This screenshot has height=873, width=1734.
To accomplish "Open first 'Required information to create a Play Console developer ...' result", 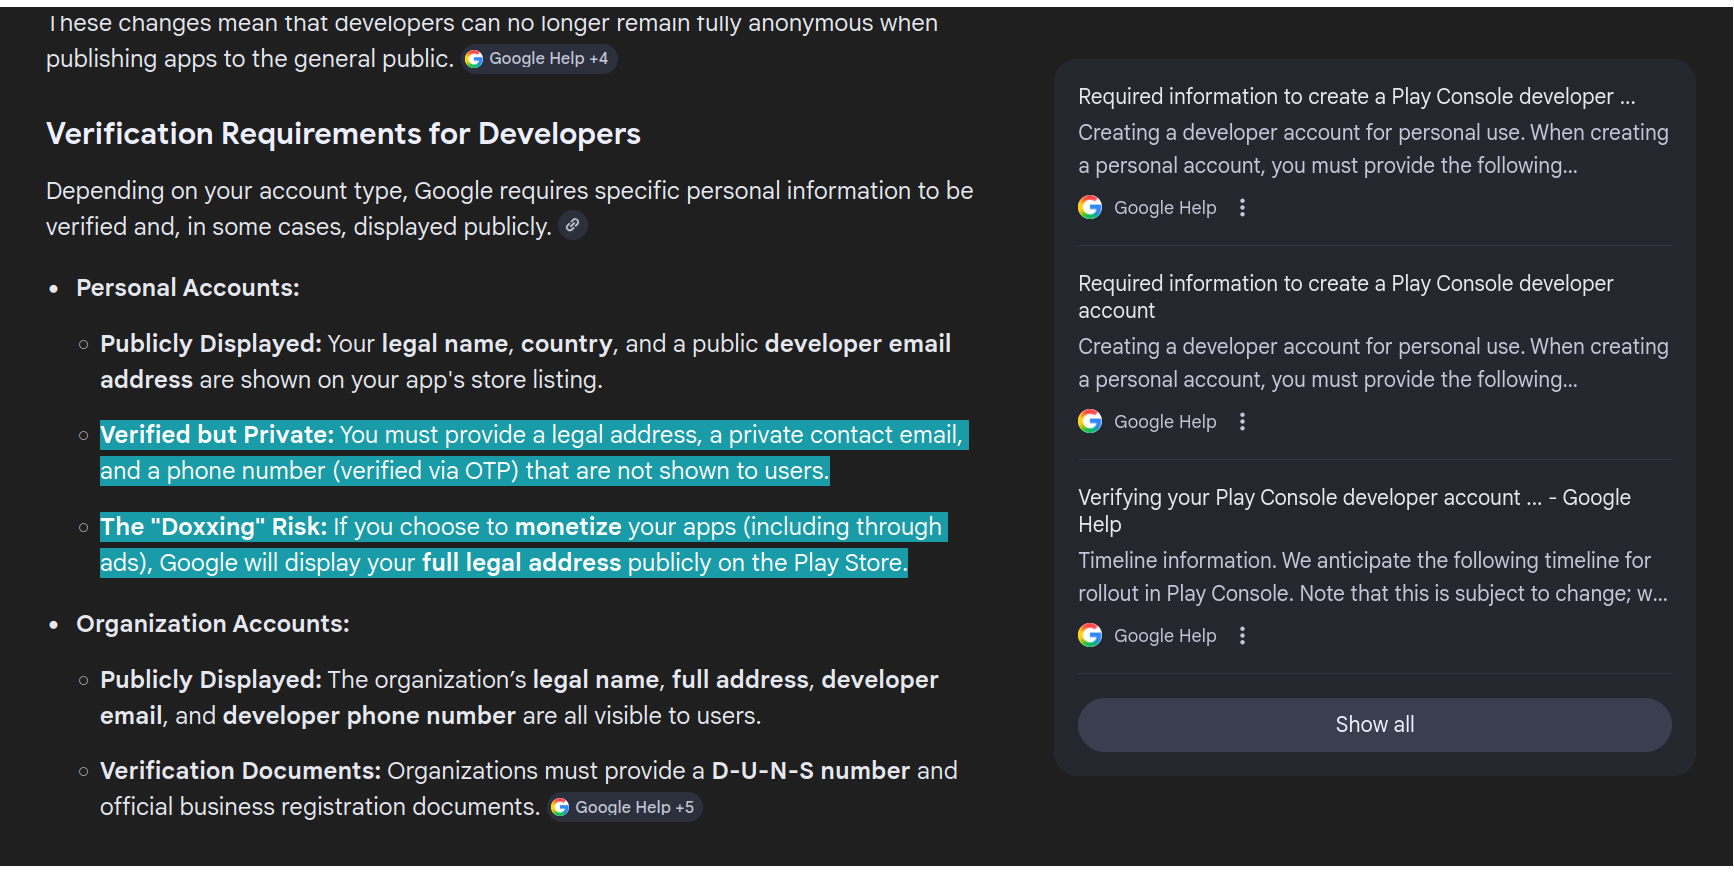I will pyautogui.click(x=1356, y=97).
